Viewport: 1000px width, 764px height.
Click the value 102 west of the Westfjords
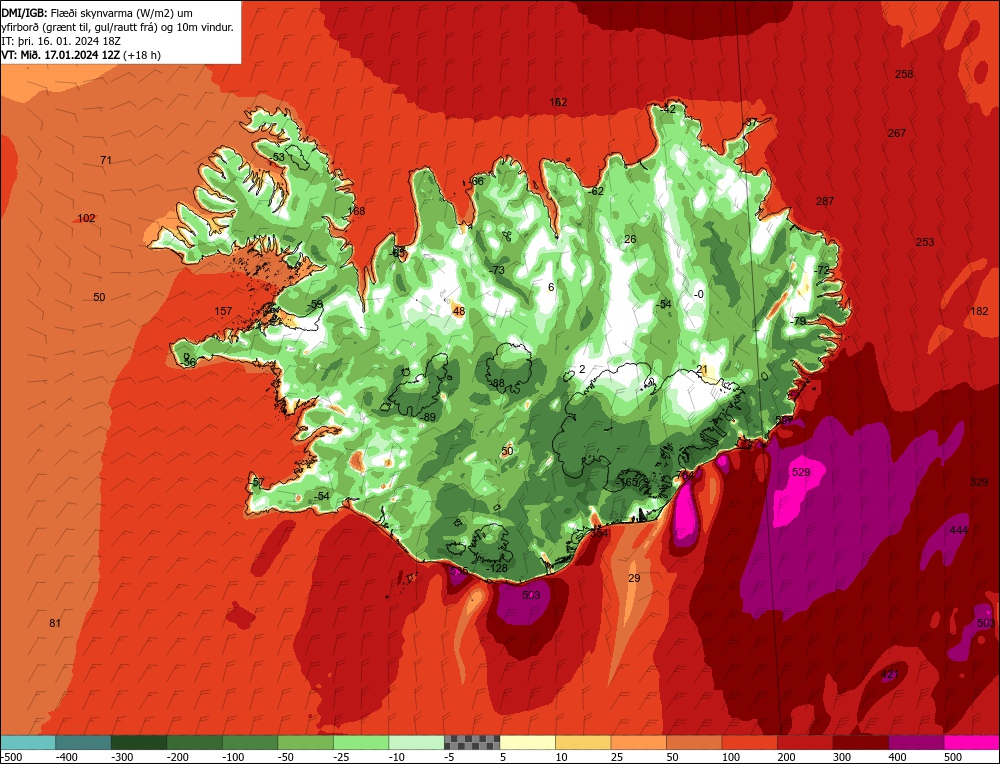pos(86,218)
